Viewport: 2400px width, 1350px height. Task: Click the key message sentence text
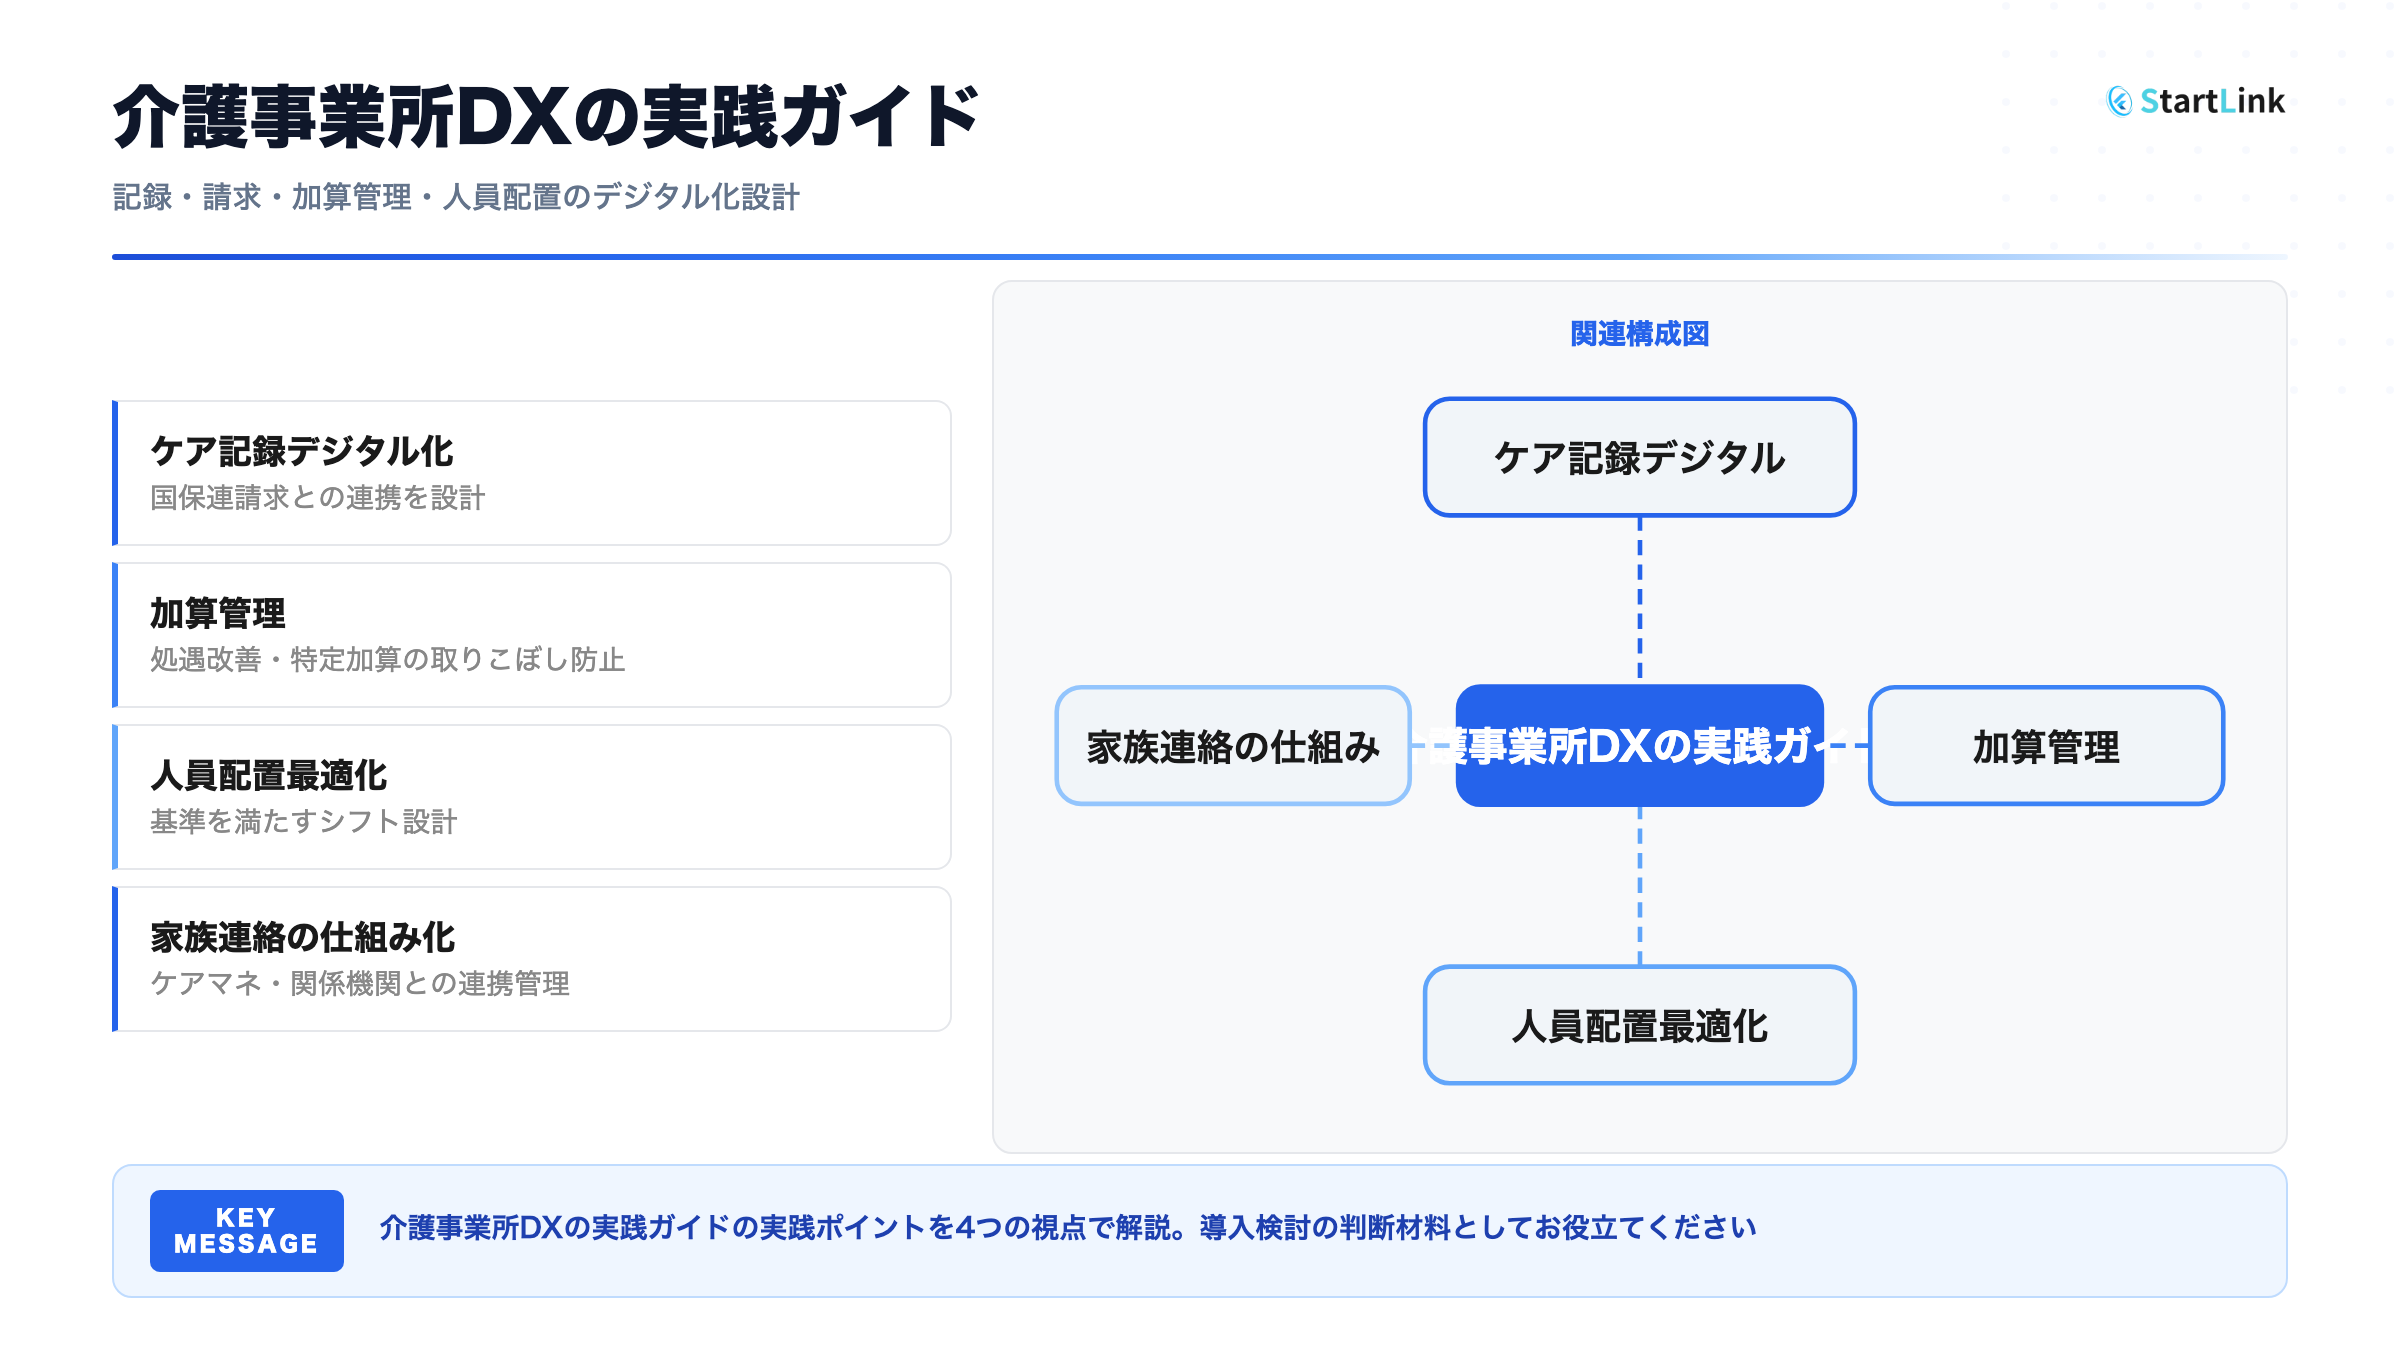1067,1228
